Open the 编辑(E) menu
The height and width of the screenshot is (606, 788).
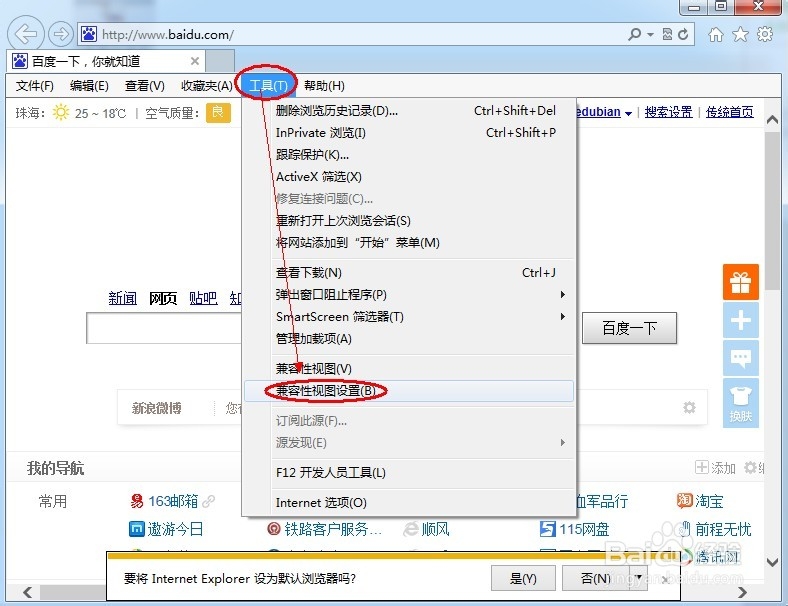[89, 86]
